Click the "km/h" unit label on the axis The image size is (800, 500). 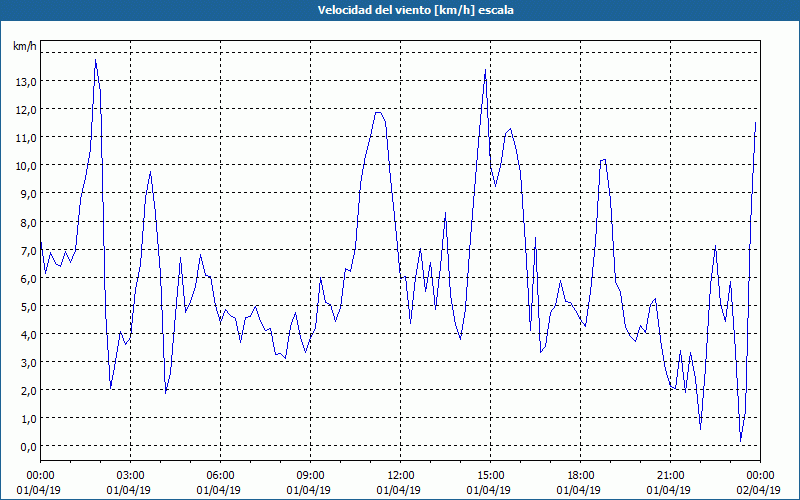coord(25,46)
